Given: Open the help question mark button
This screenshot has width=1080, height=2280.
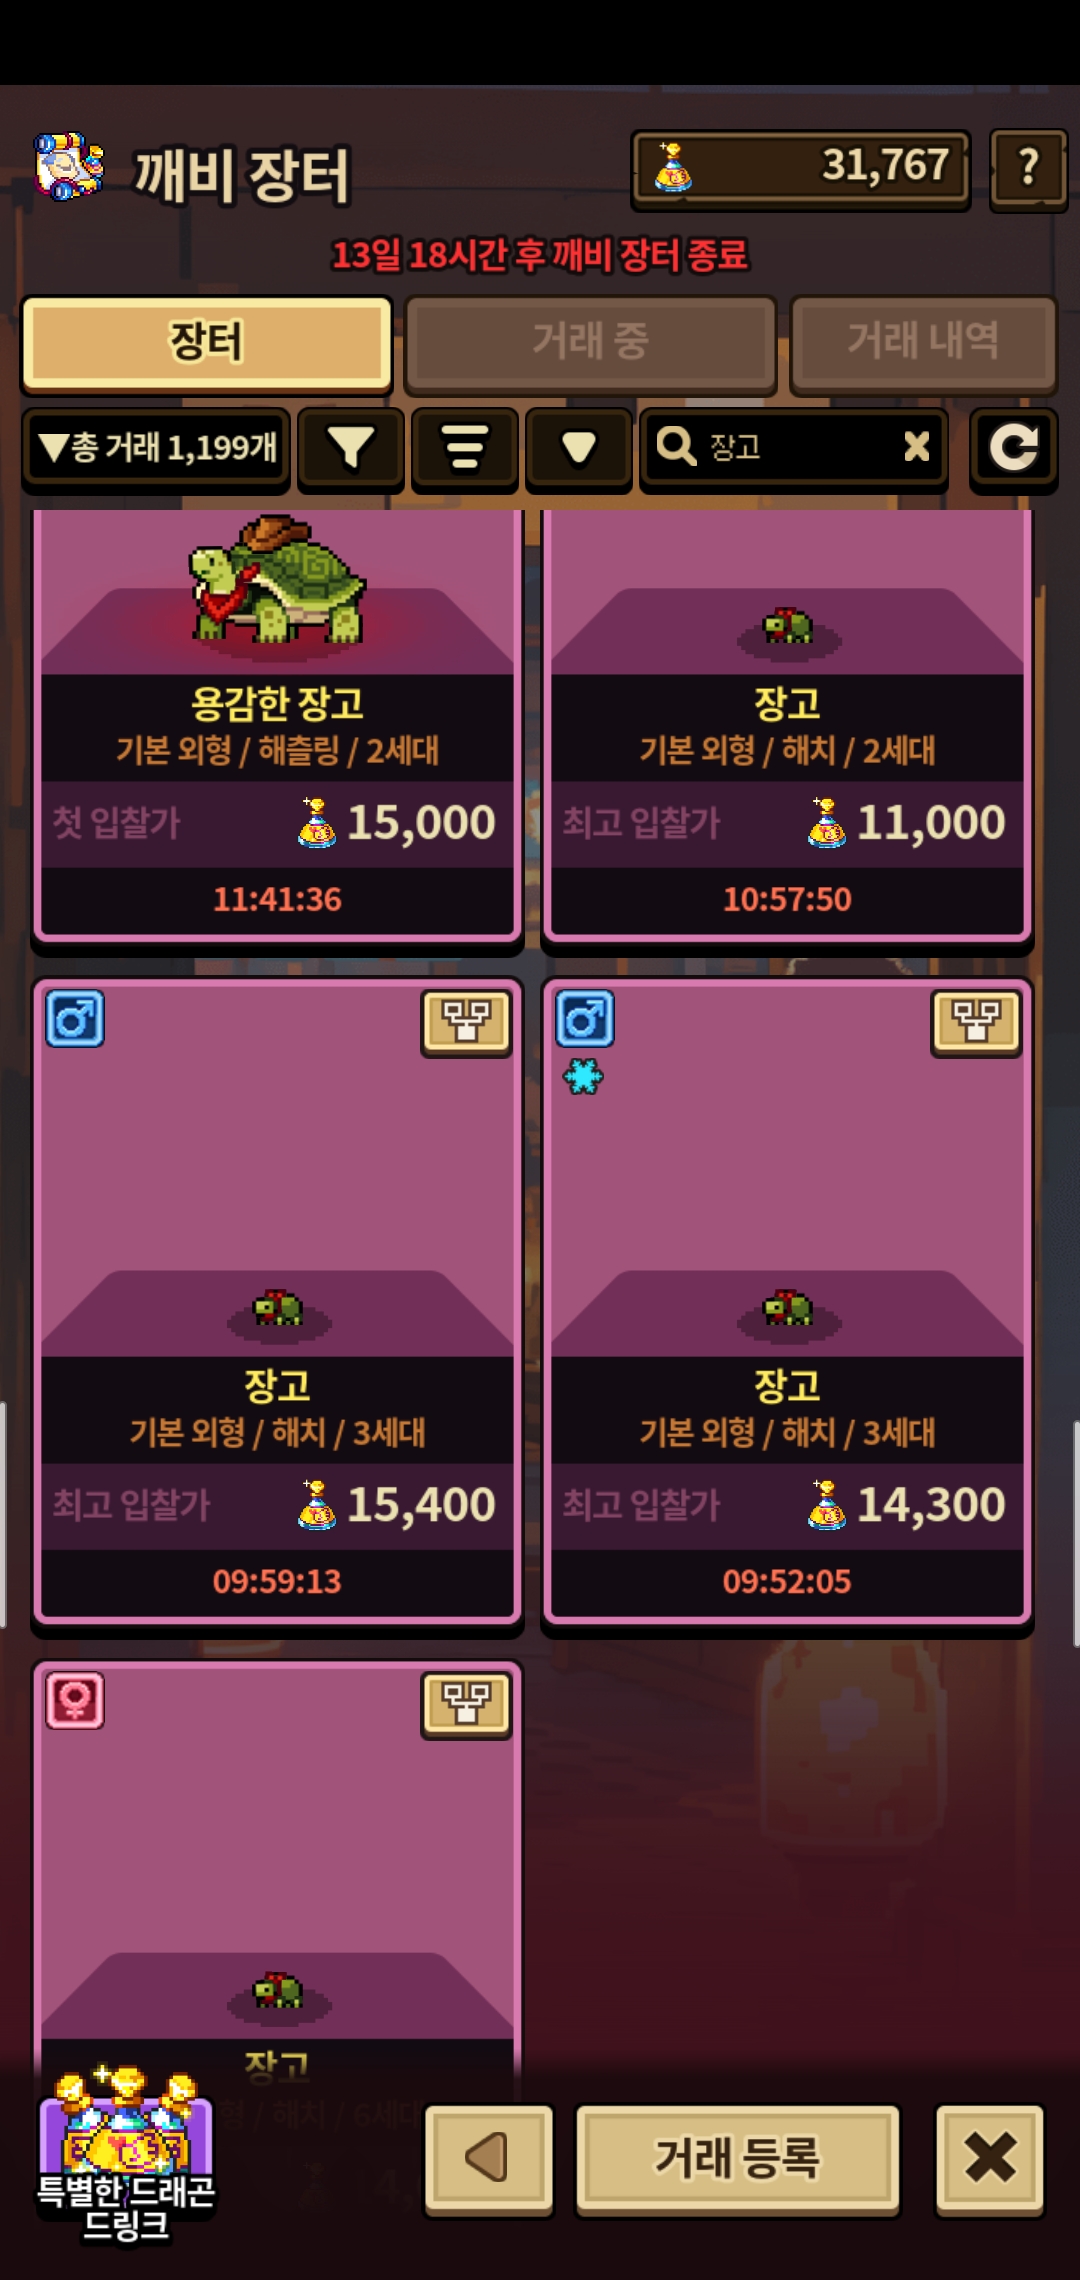Looking at the screenshot, I should [1028, 168].
